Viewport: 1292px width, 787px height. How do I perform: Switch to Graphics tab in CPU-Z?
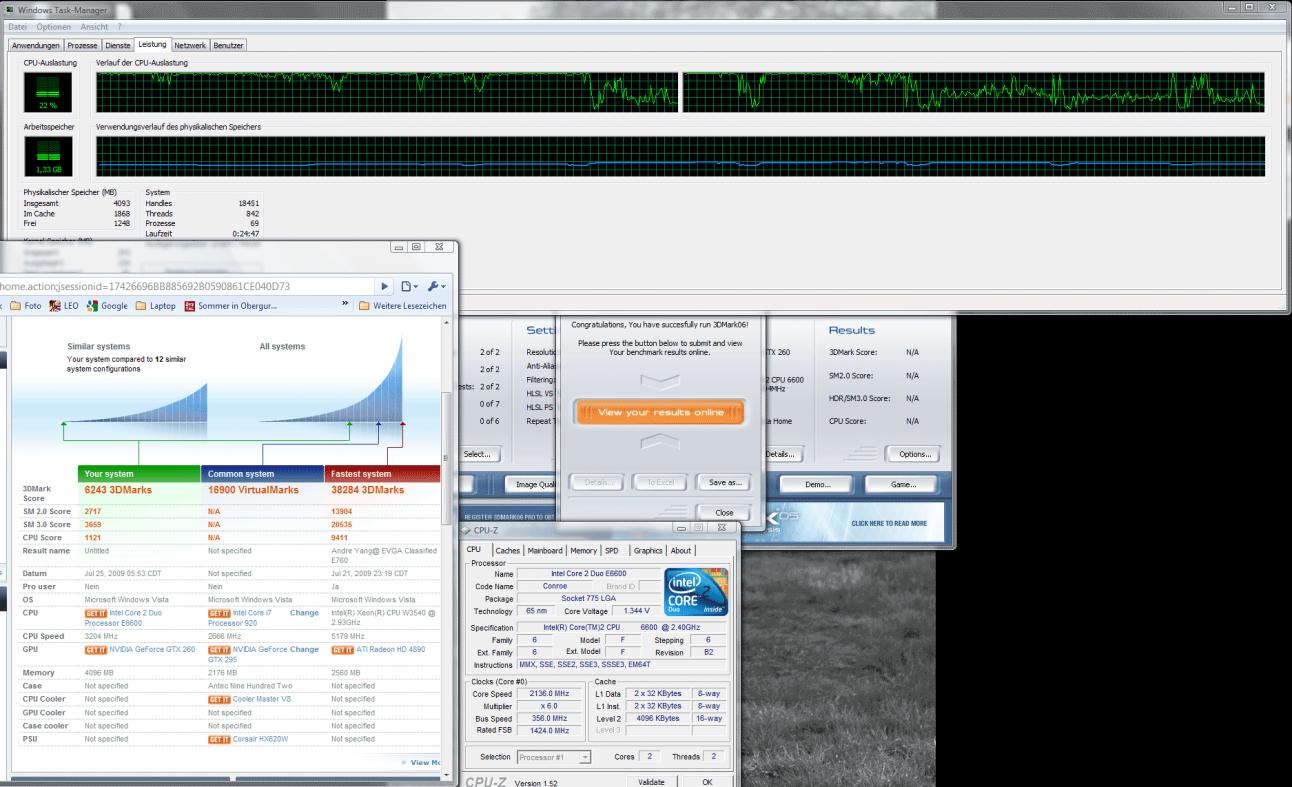(x=648, y=550)
